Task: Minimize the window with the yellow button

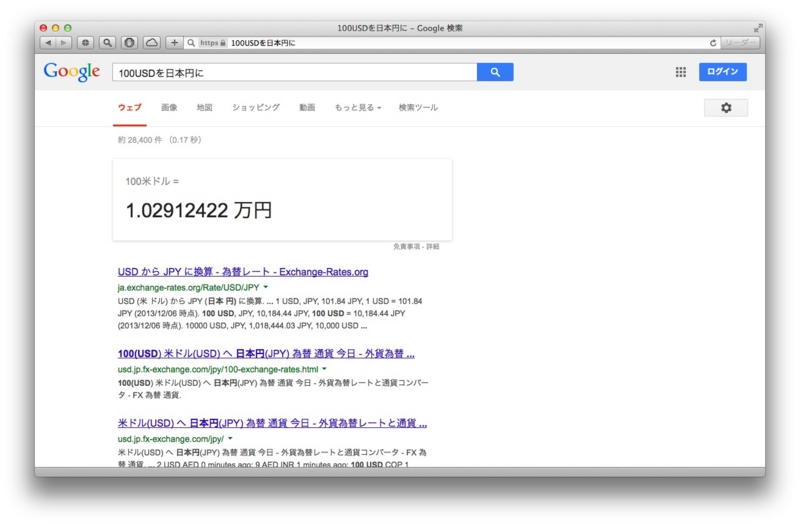Action: (56, 28)
